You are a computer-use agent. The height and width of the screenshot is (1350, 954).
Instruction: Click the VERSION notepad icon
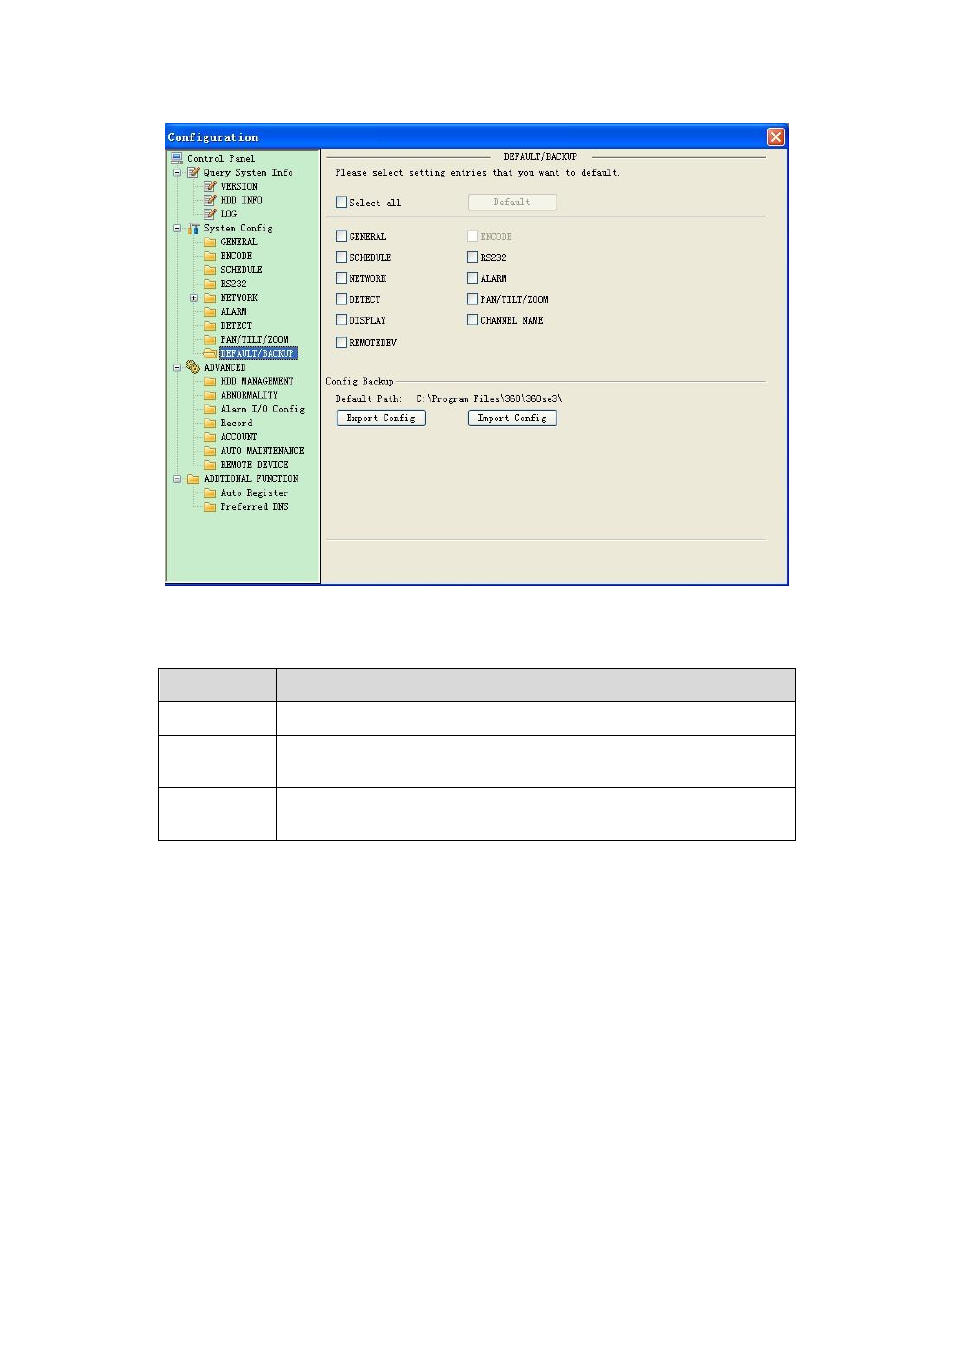tap(210, 186)
